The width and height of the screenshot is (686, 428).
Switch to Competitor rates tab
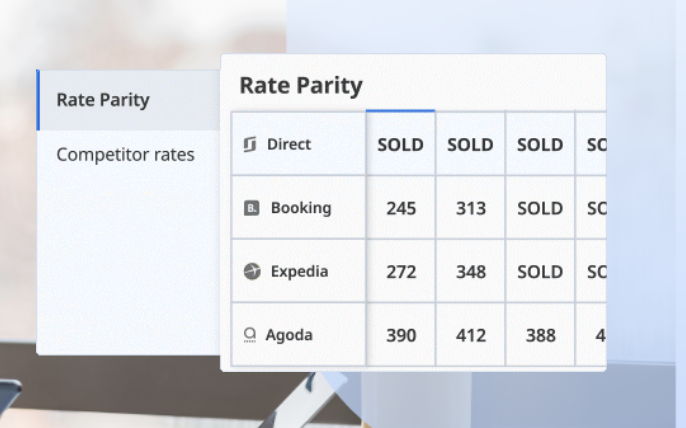[x=125, y=155]
